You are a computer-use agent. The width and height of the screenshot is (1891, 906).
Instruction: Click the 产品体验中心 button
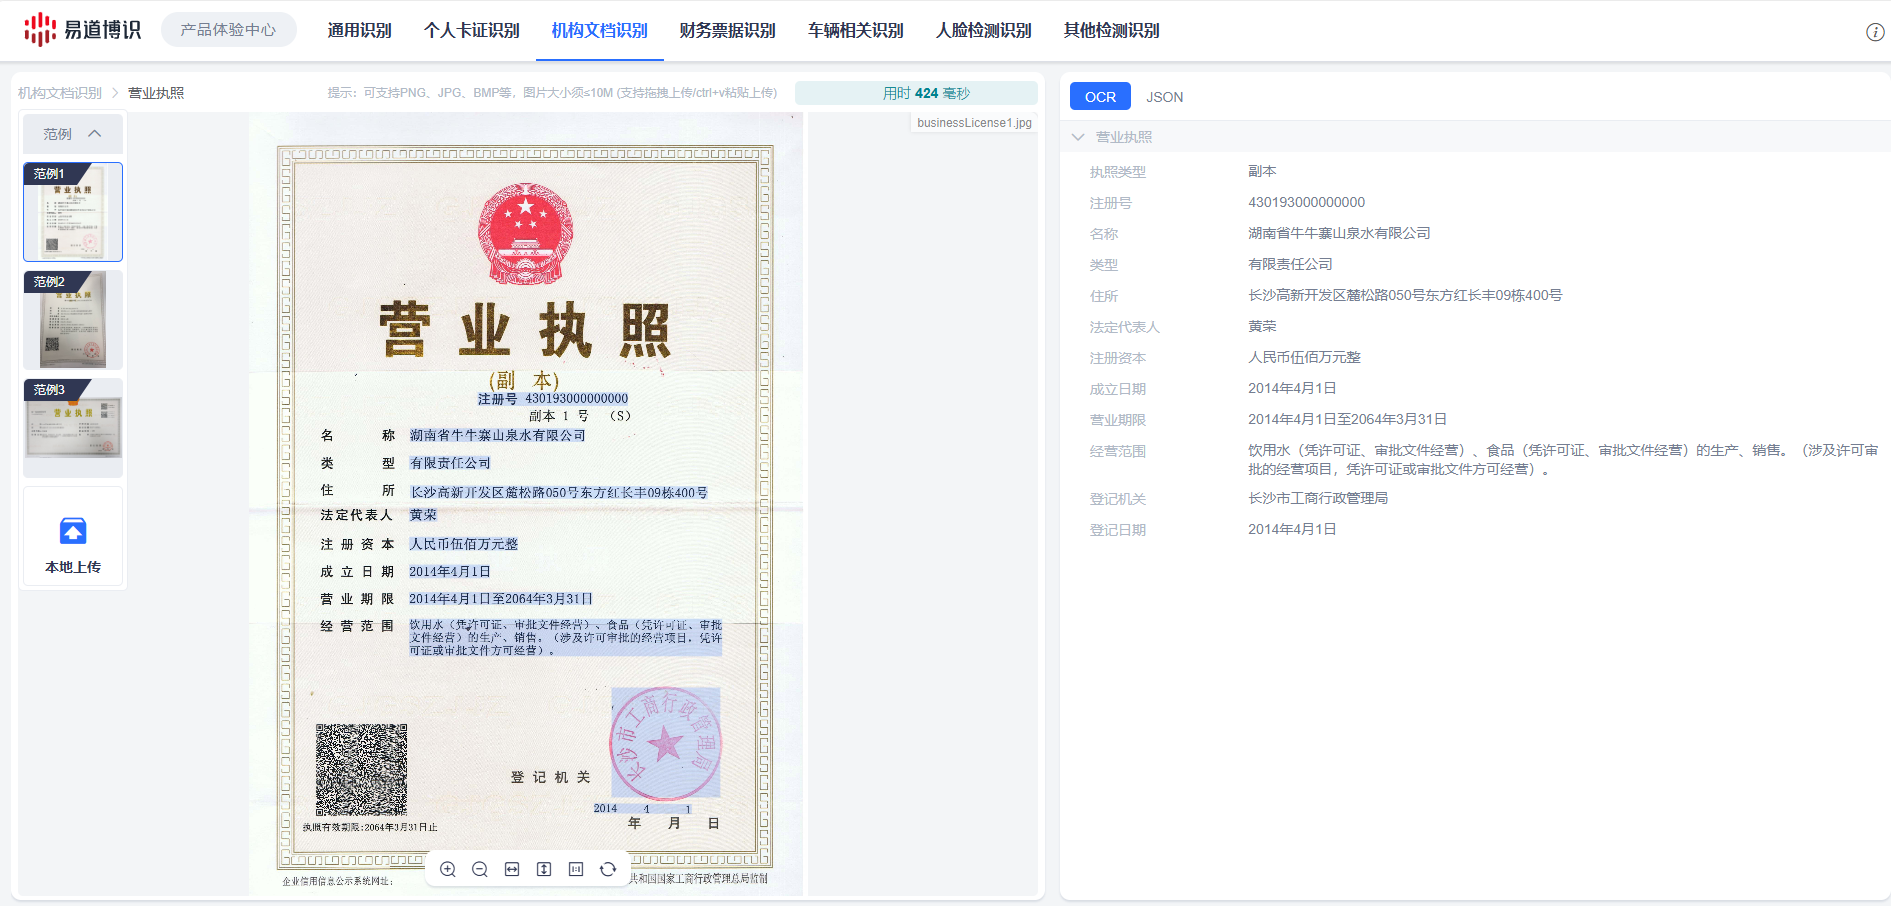(x=228, y=30)
